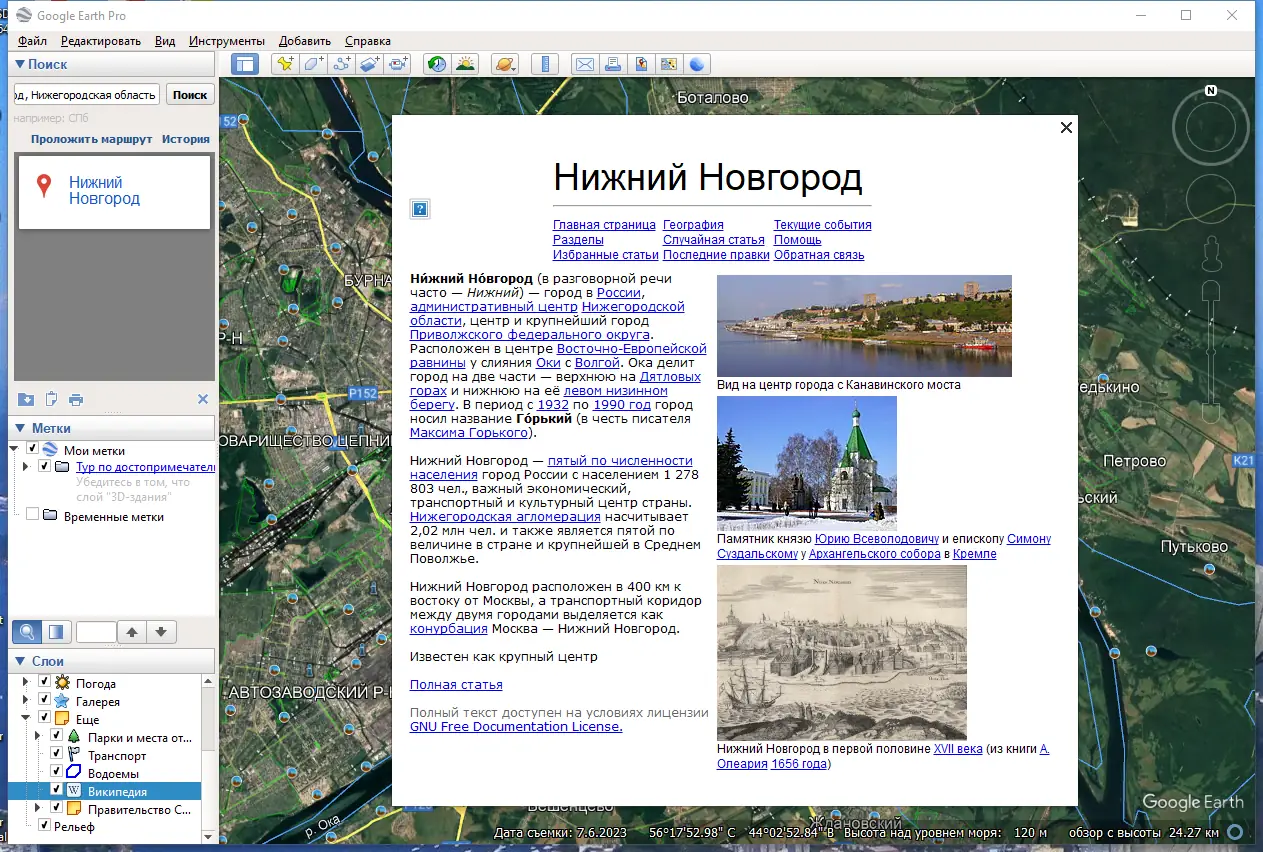Image resolution: width=1263 pixels, height=852 pixels.
Task: Open the Ruler measurement tool
Action: click(x=545, y=63)
